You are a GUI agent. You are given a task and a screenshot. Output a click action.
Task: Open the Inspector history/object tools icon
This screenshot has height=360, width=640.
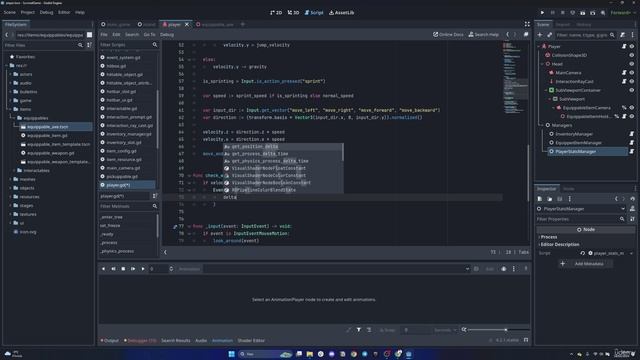632,199
